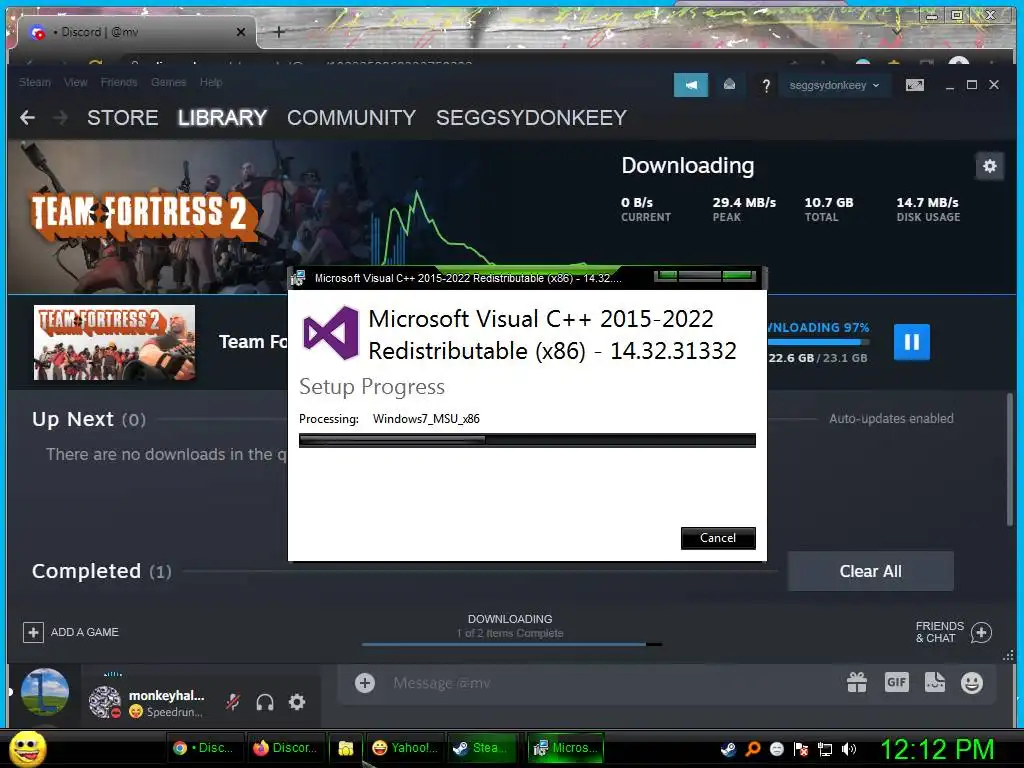This screenshot has width=1024, height=768.
Task: Expand the seggsydonkeey account dropdown
Action: (834, 85)
